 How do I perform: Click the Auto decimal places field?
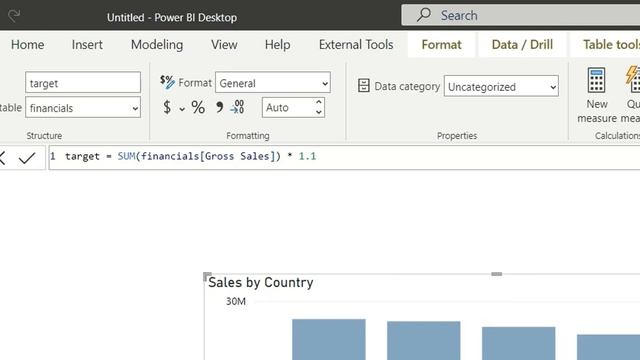[288, 107]
